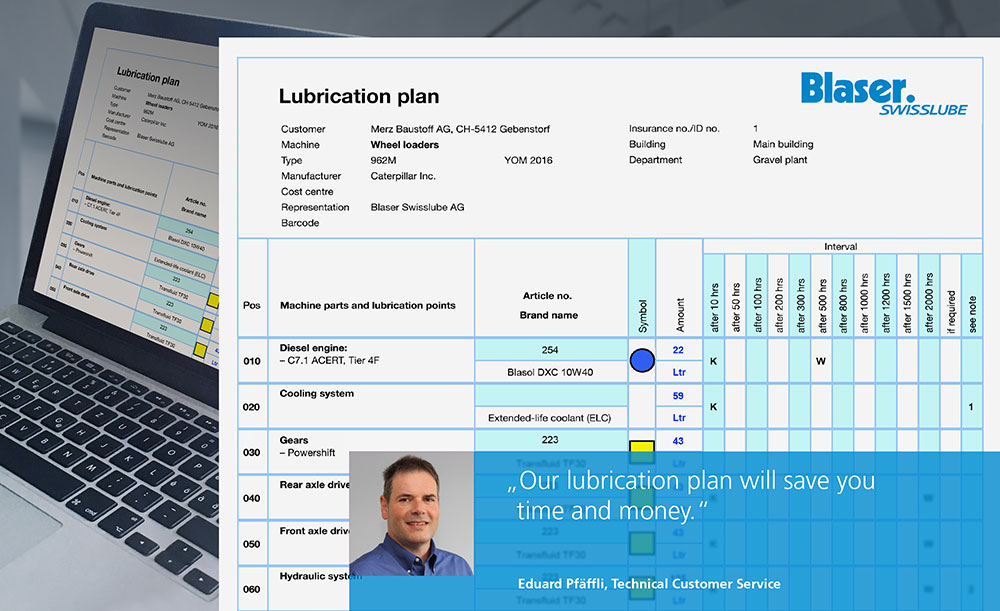Viewport: 1000px width, 611px height.
Task: Select amount '22' in Diesel engine row
Action: pyautogui.click(x=678, y=350)
